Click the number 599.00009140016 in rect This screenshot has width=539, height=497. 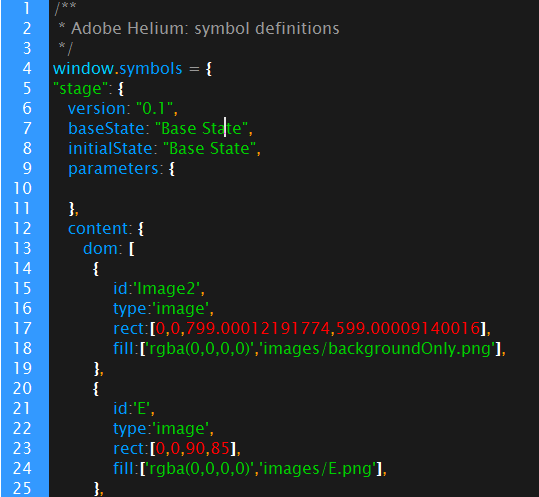tap(408, 329)
